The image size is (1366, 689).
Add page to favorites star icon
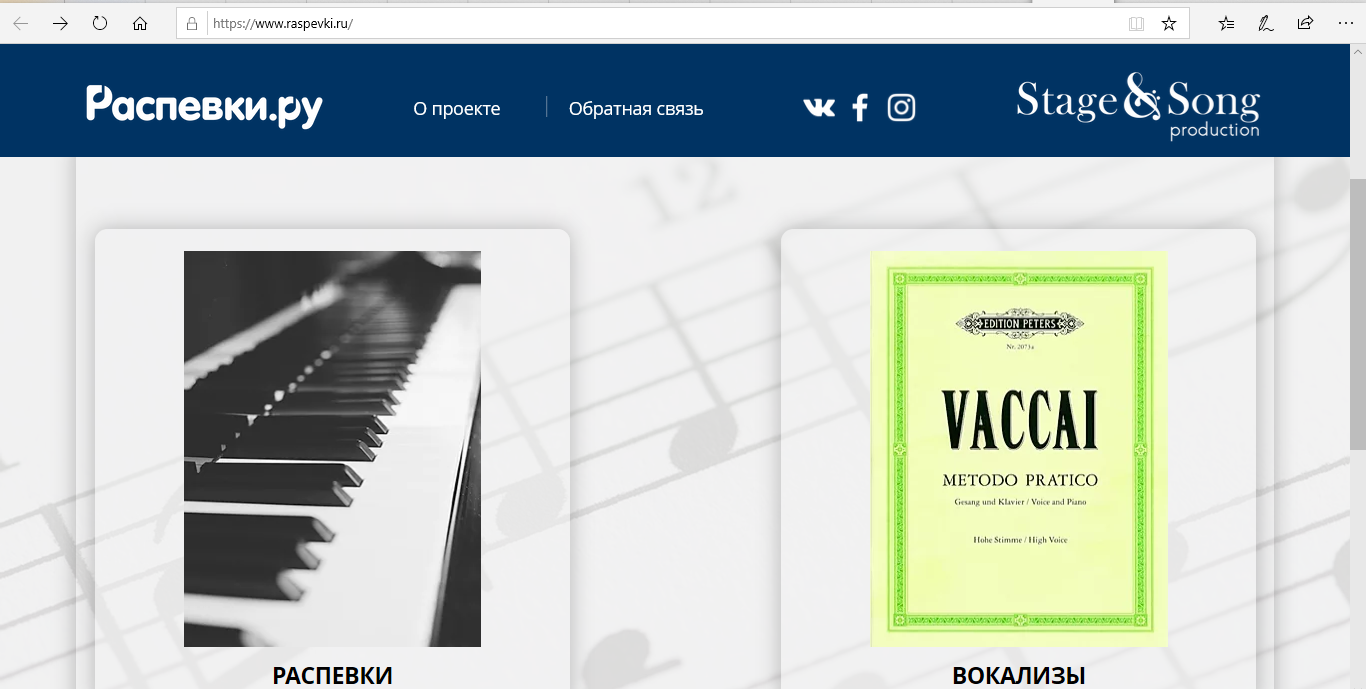click(1169, 23)
